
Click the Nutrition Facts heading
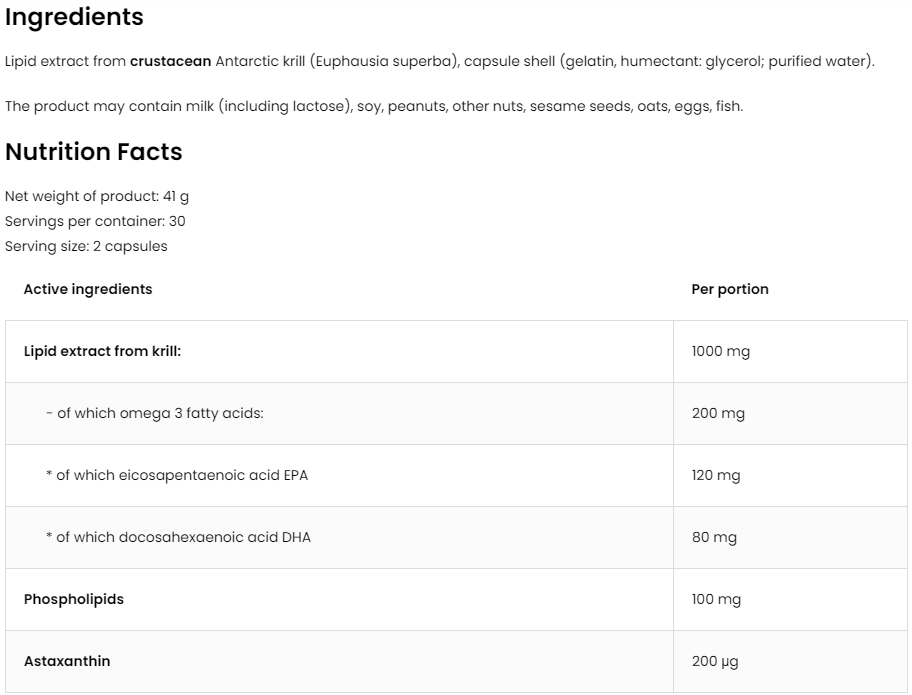pos(94,152)
